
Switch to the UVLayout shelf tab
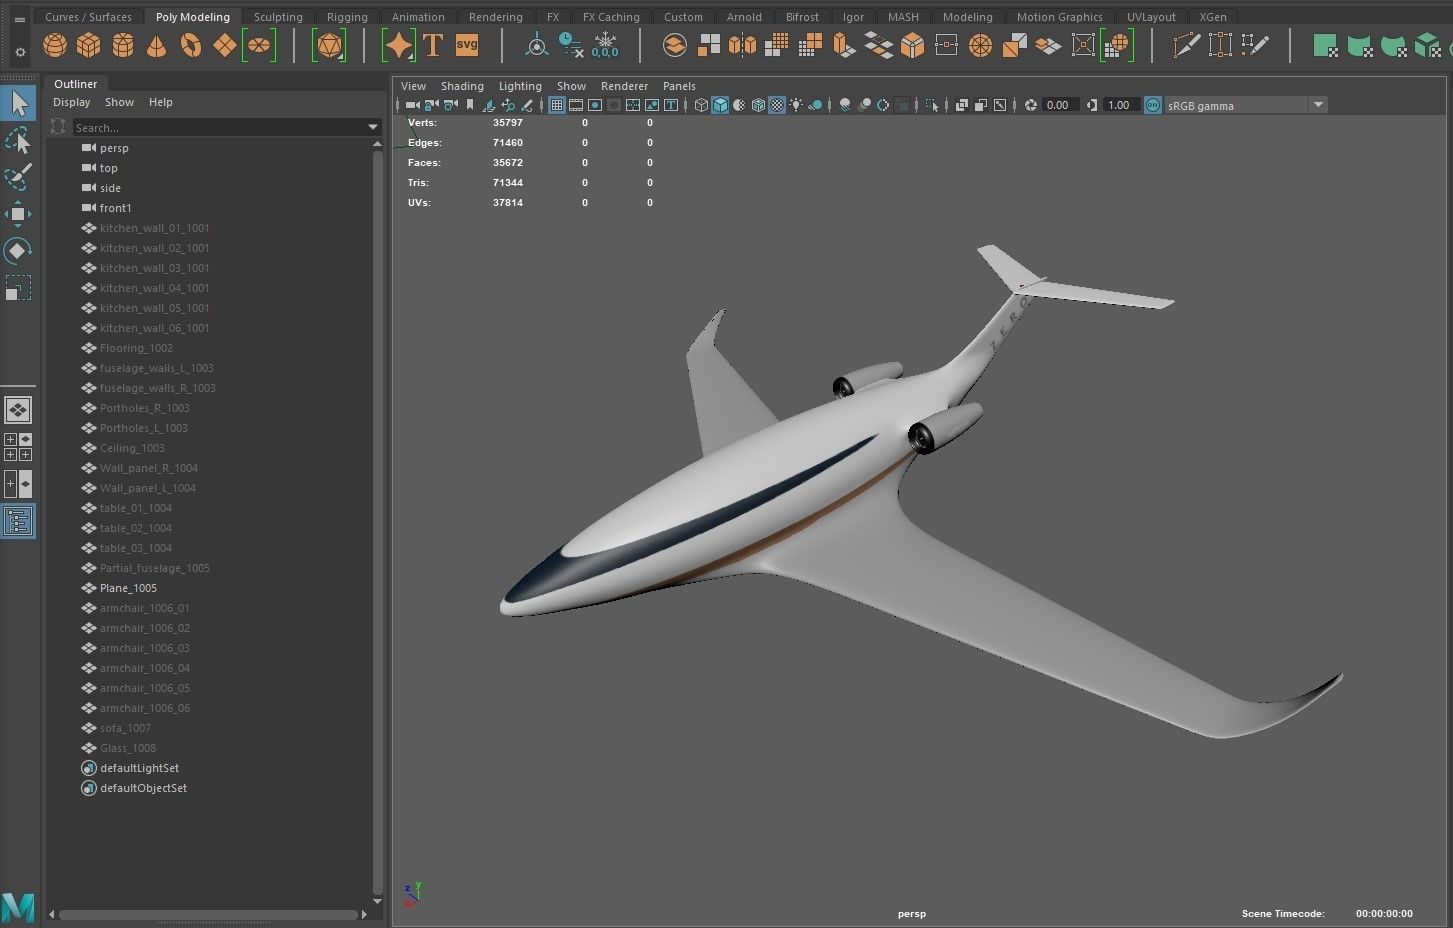pos(1151,17)
